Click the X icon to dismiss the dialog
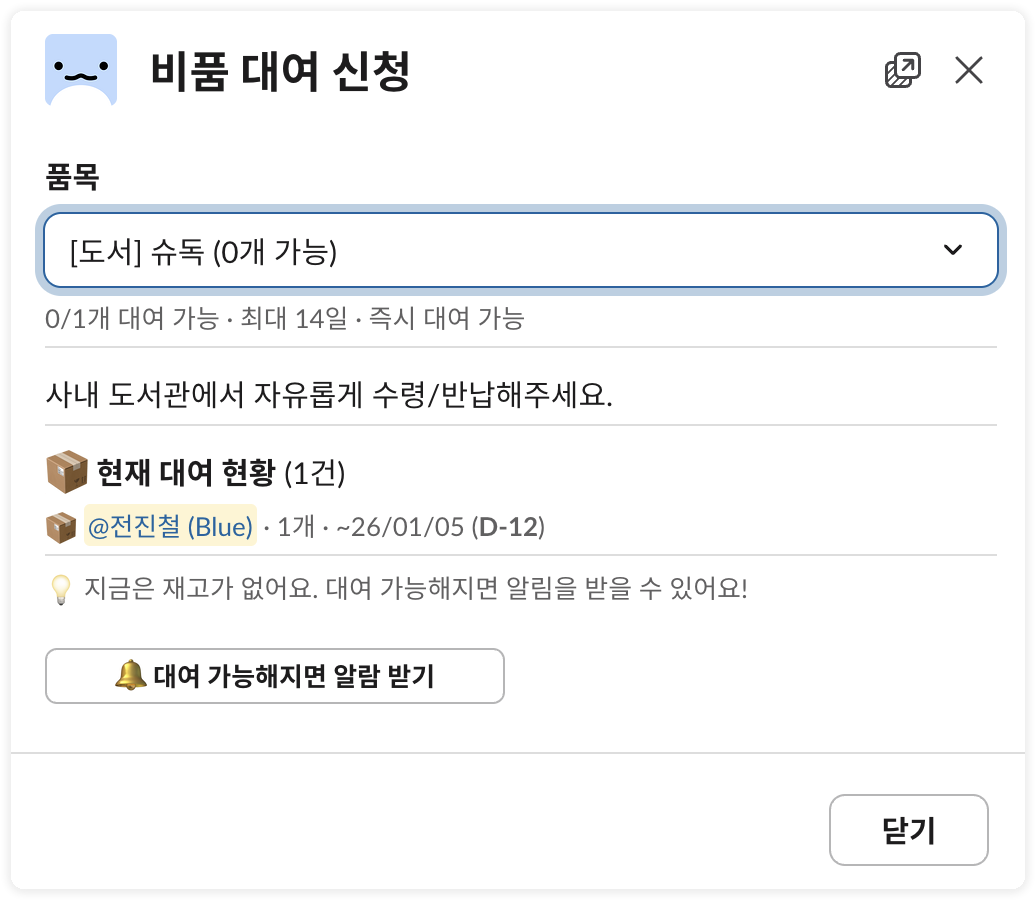Viewport: 1036px width, 900px height. (x=968, y=70)
